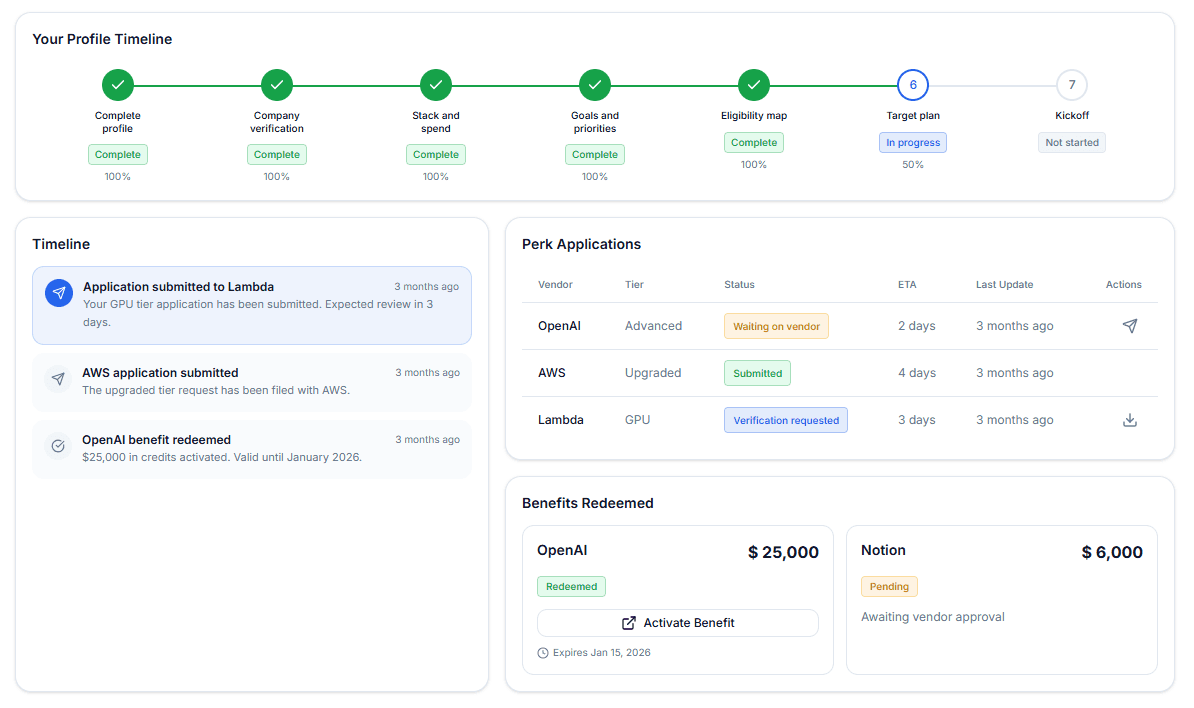
Task: Click the external link icon in Activate Benefit
Action: coord(629,623)
